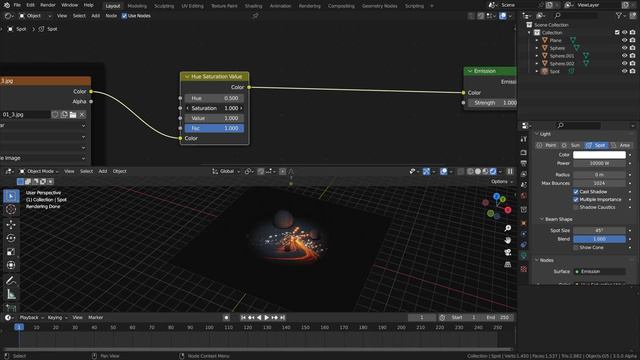Expand the Sphere object tree row
The width and height of the screenshot is (640, 360).
click(537, 48)
